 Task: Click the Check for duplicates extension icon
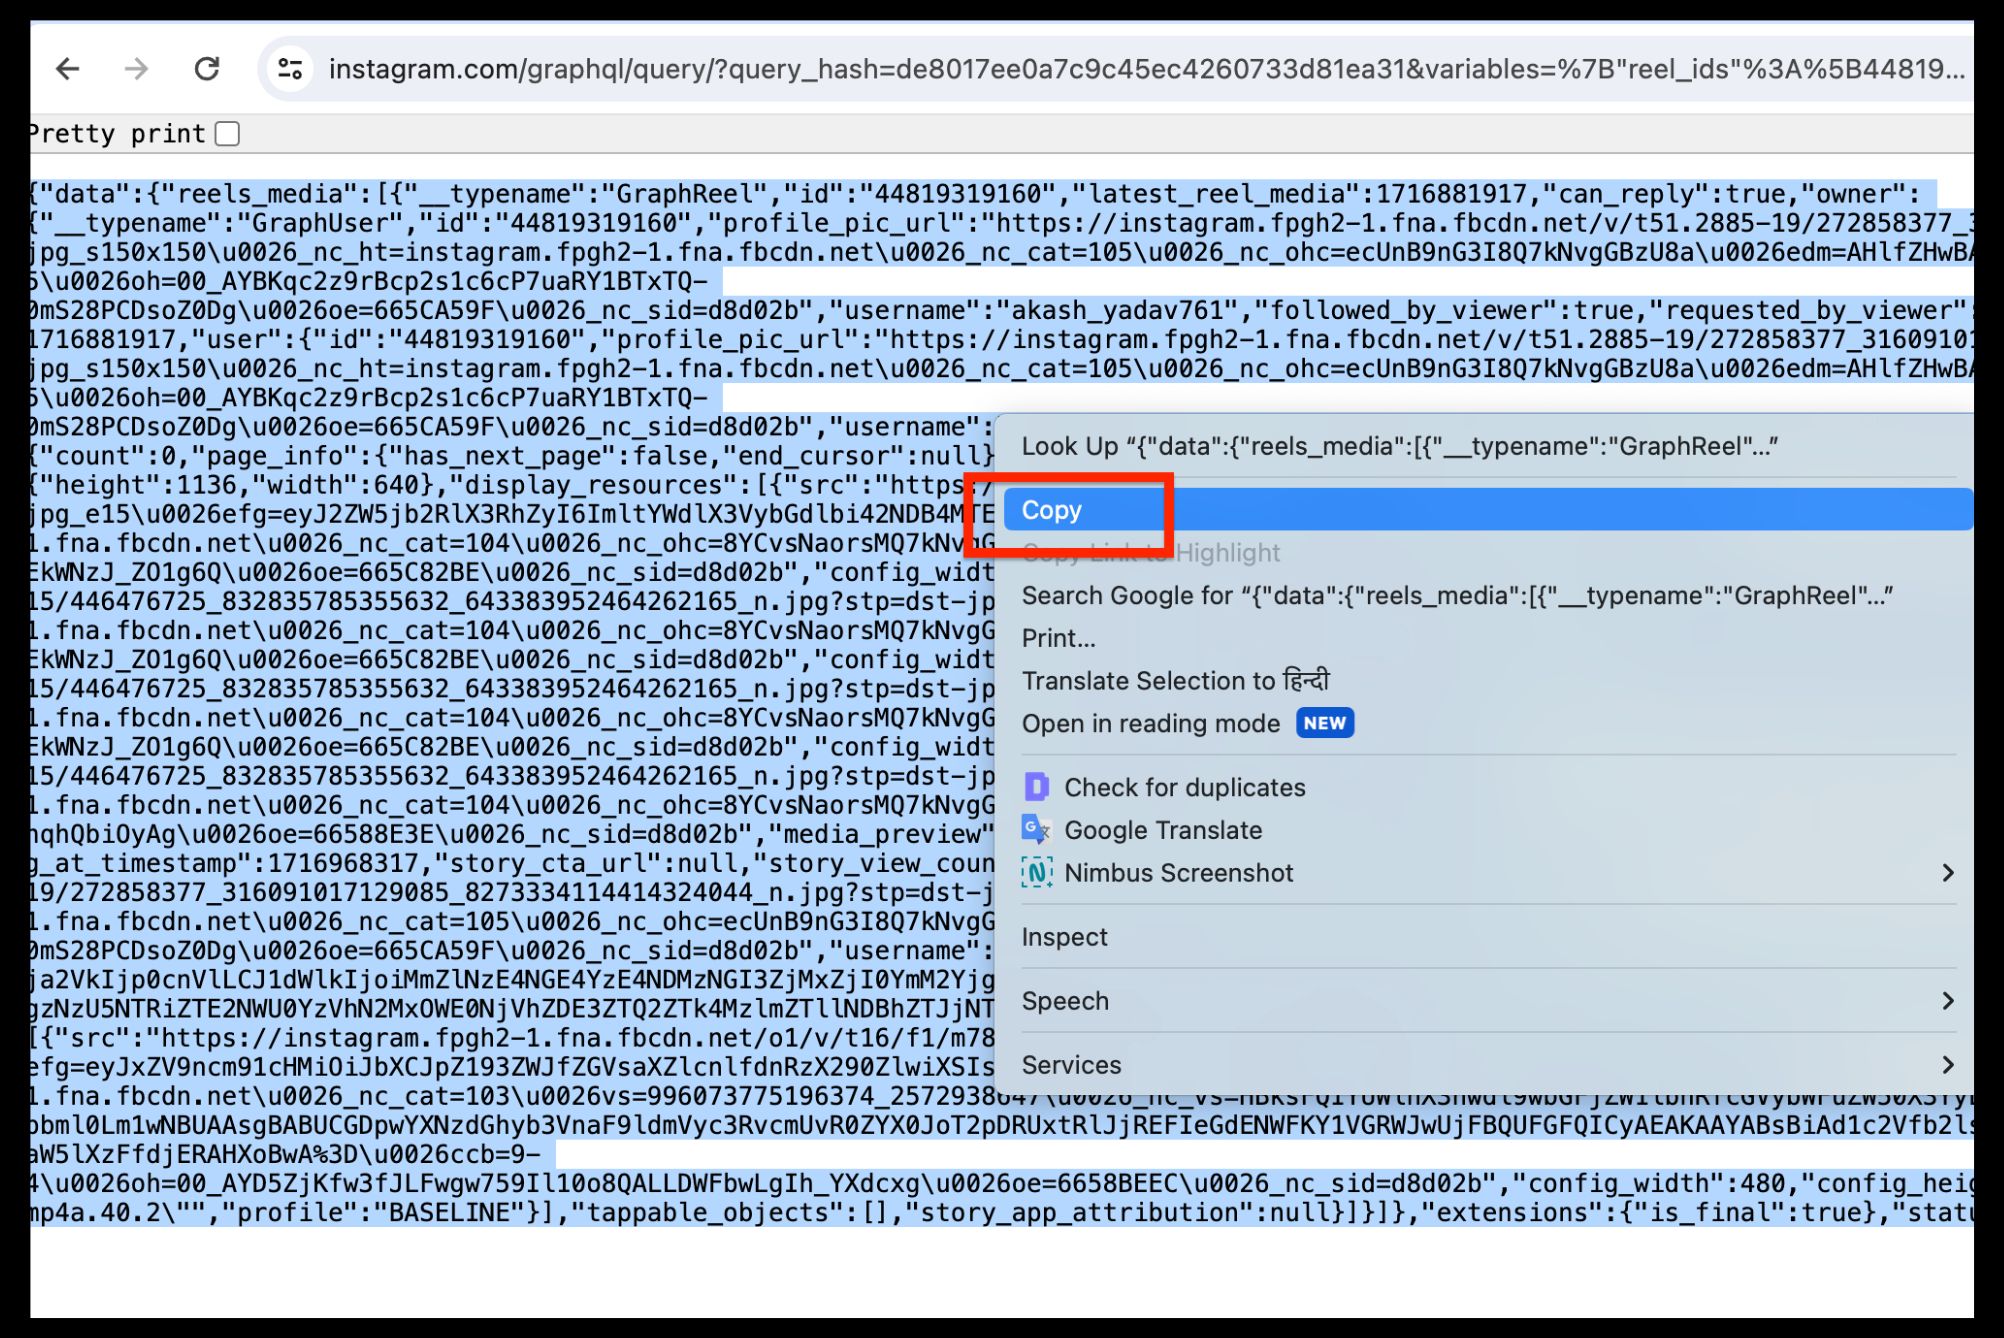tap(1036, 787)
